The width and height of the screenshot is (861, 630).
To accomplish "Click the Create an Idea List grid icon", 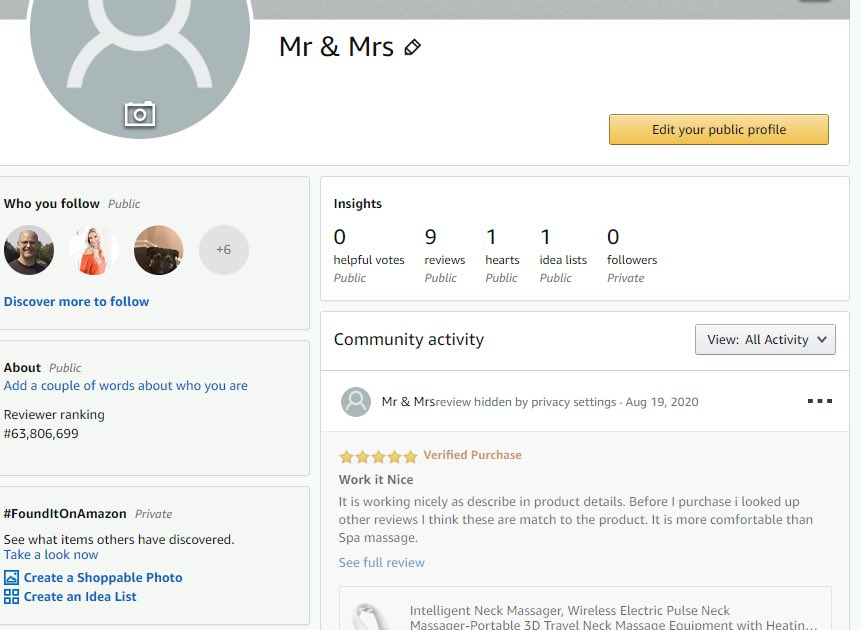I will point(12,596).
